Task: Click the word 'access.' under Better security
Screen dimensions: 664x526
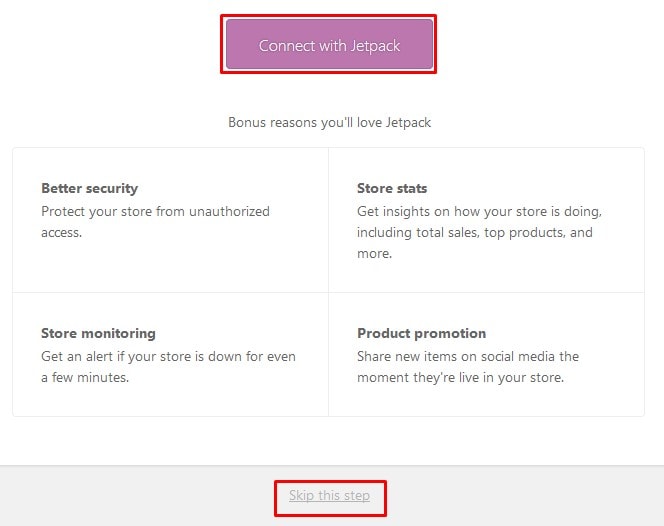Action: click(62, 232)
